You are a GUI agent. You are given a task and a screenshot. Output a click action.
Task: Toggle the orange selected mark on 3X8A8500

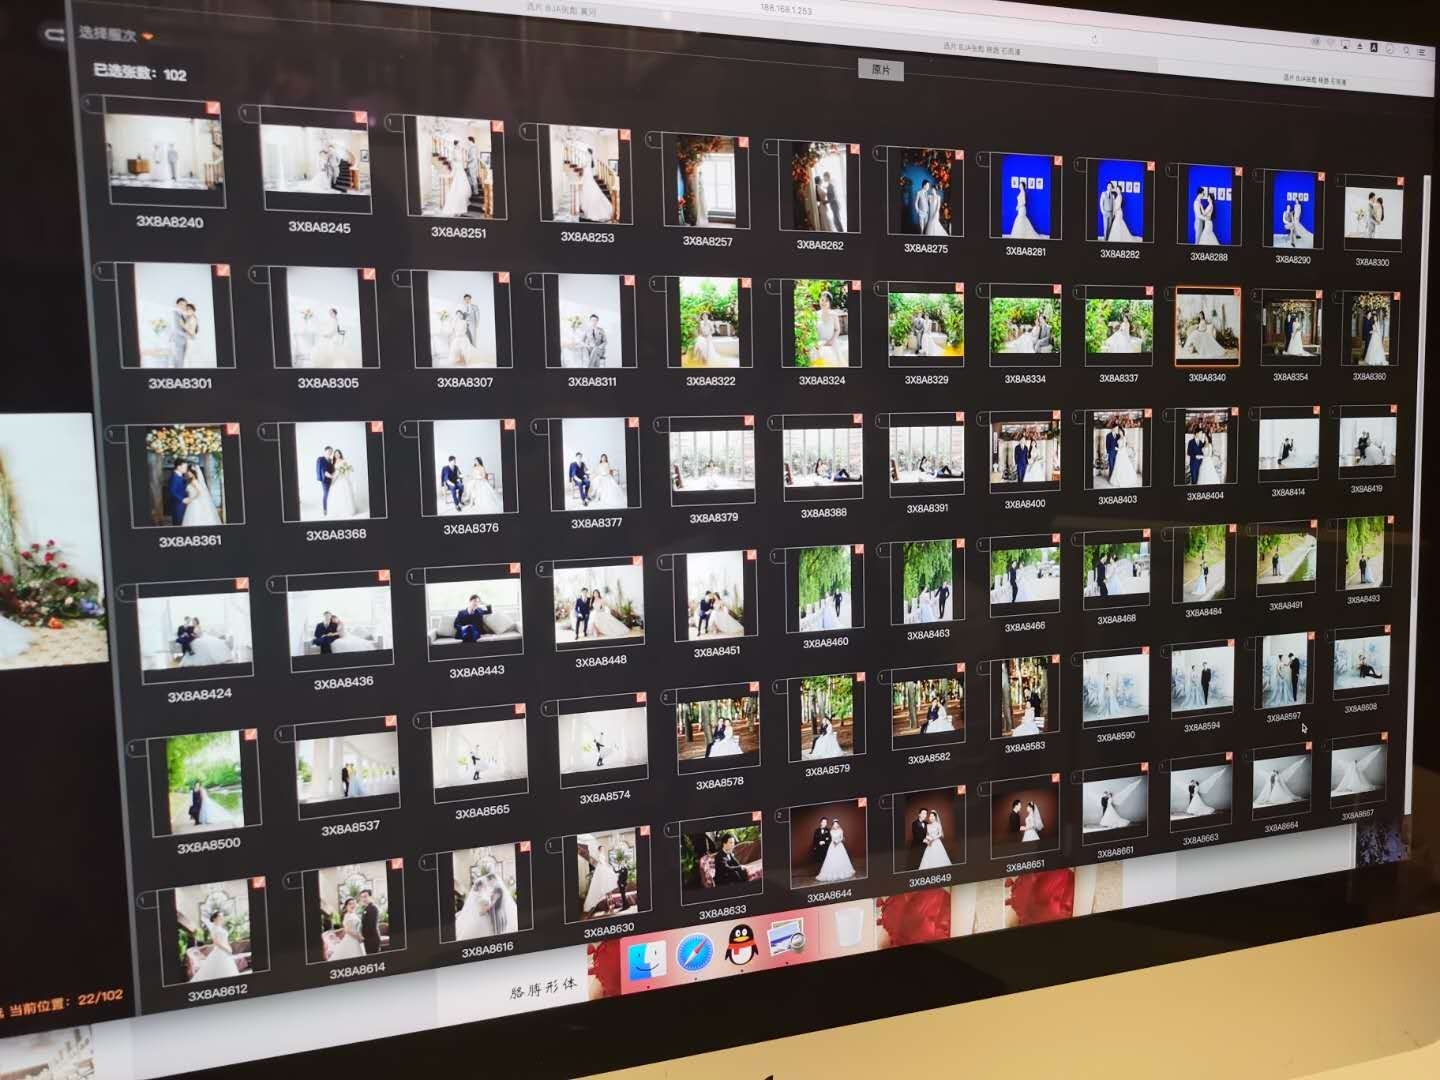(250, 735)
